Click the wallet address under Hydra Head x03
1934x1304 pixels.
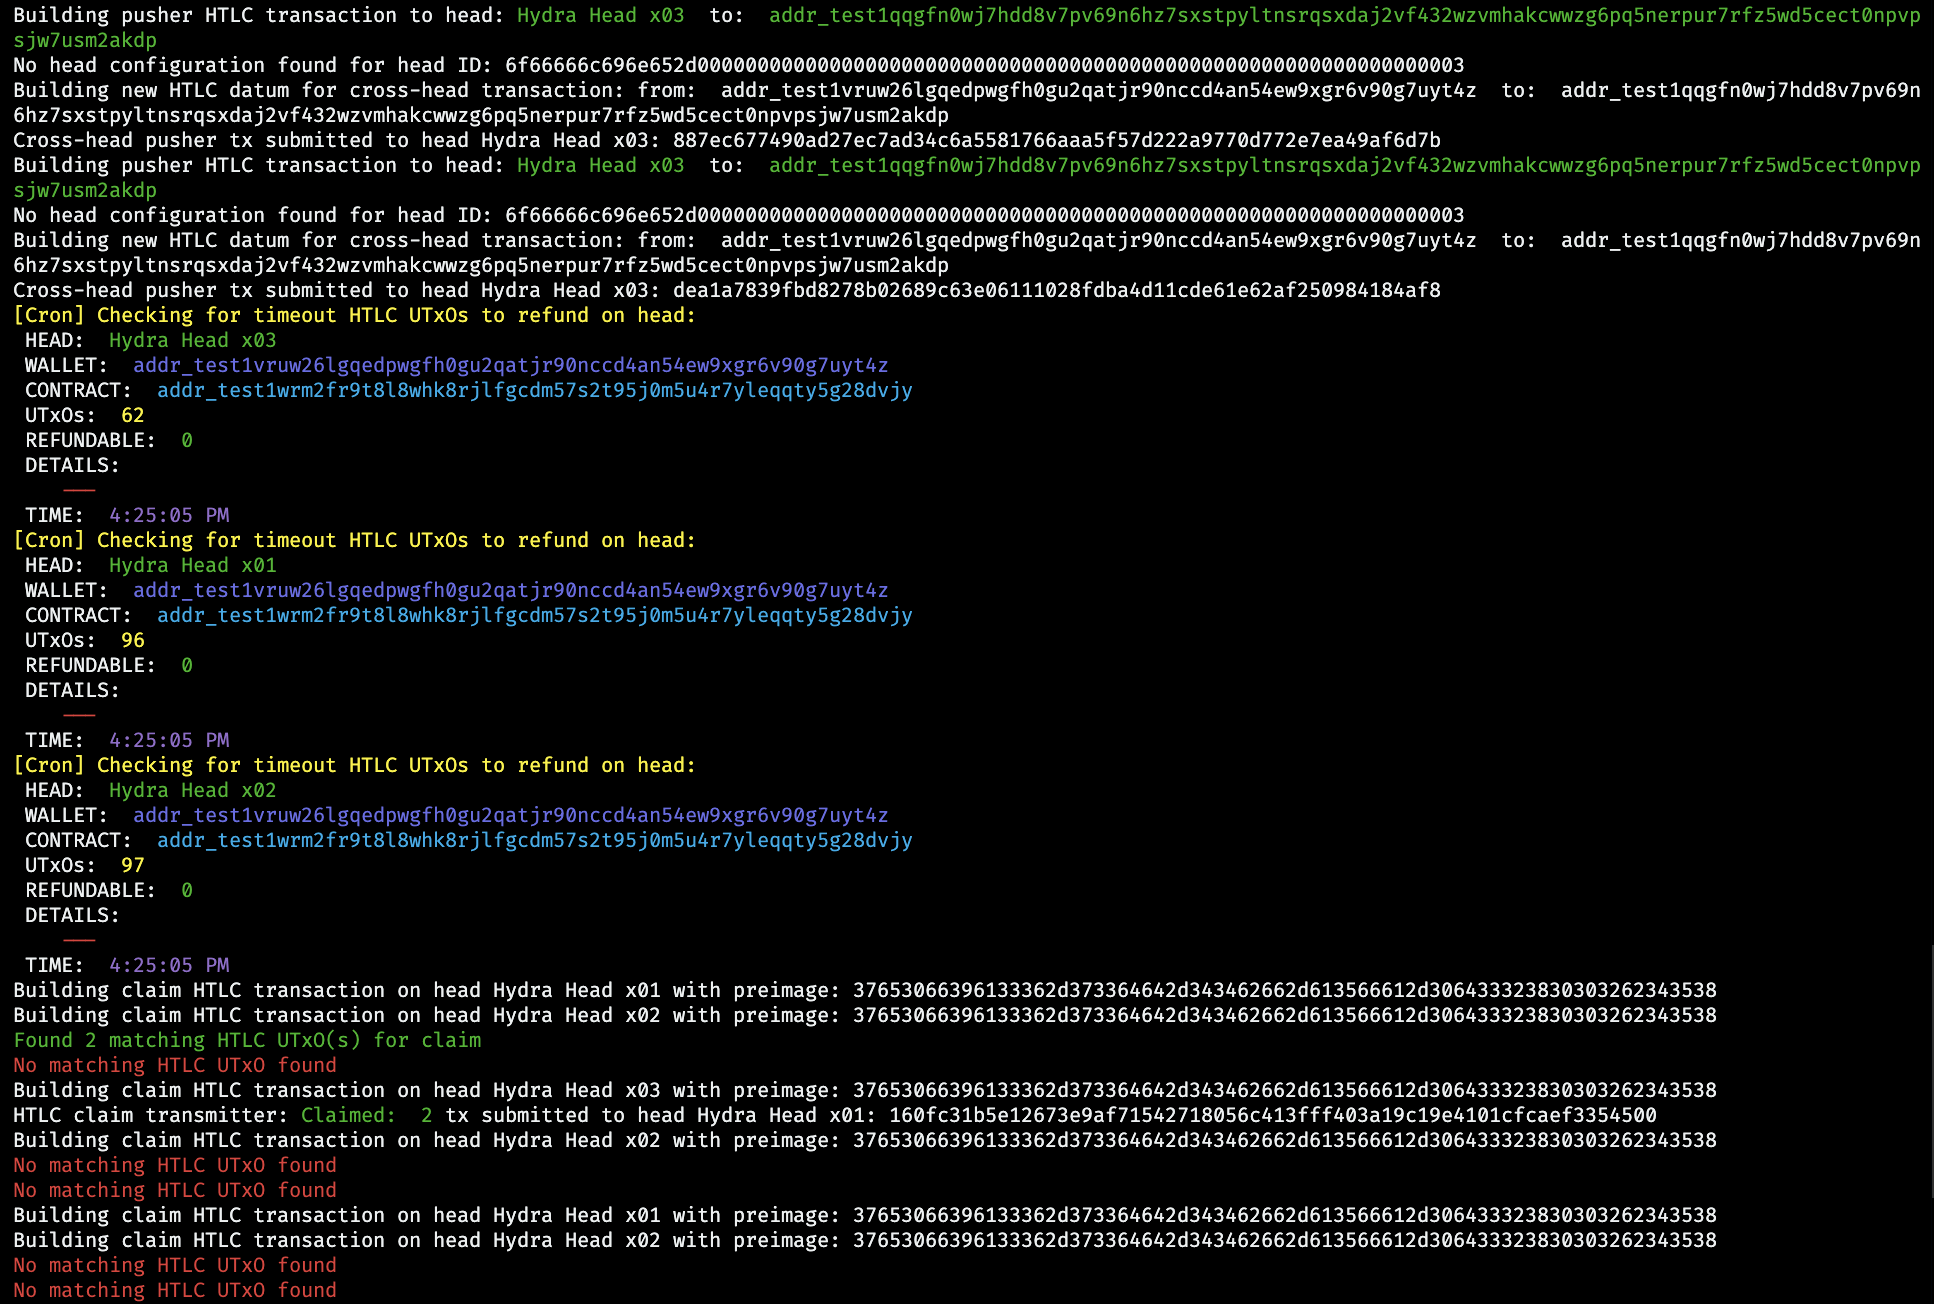[510, 365]
